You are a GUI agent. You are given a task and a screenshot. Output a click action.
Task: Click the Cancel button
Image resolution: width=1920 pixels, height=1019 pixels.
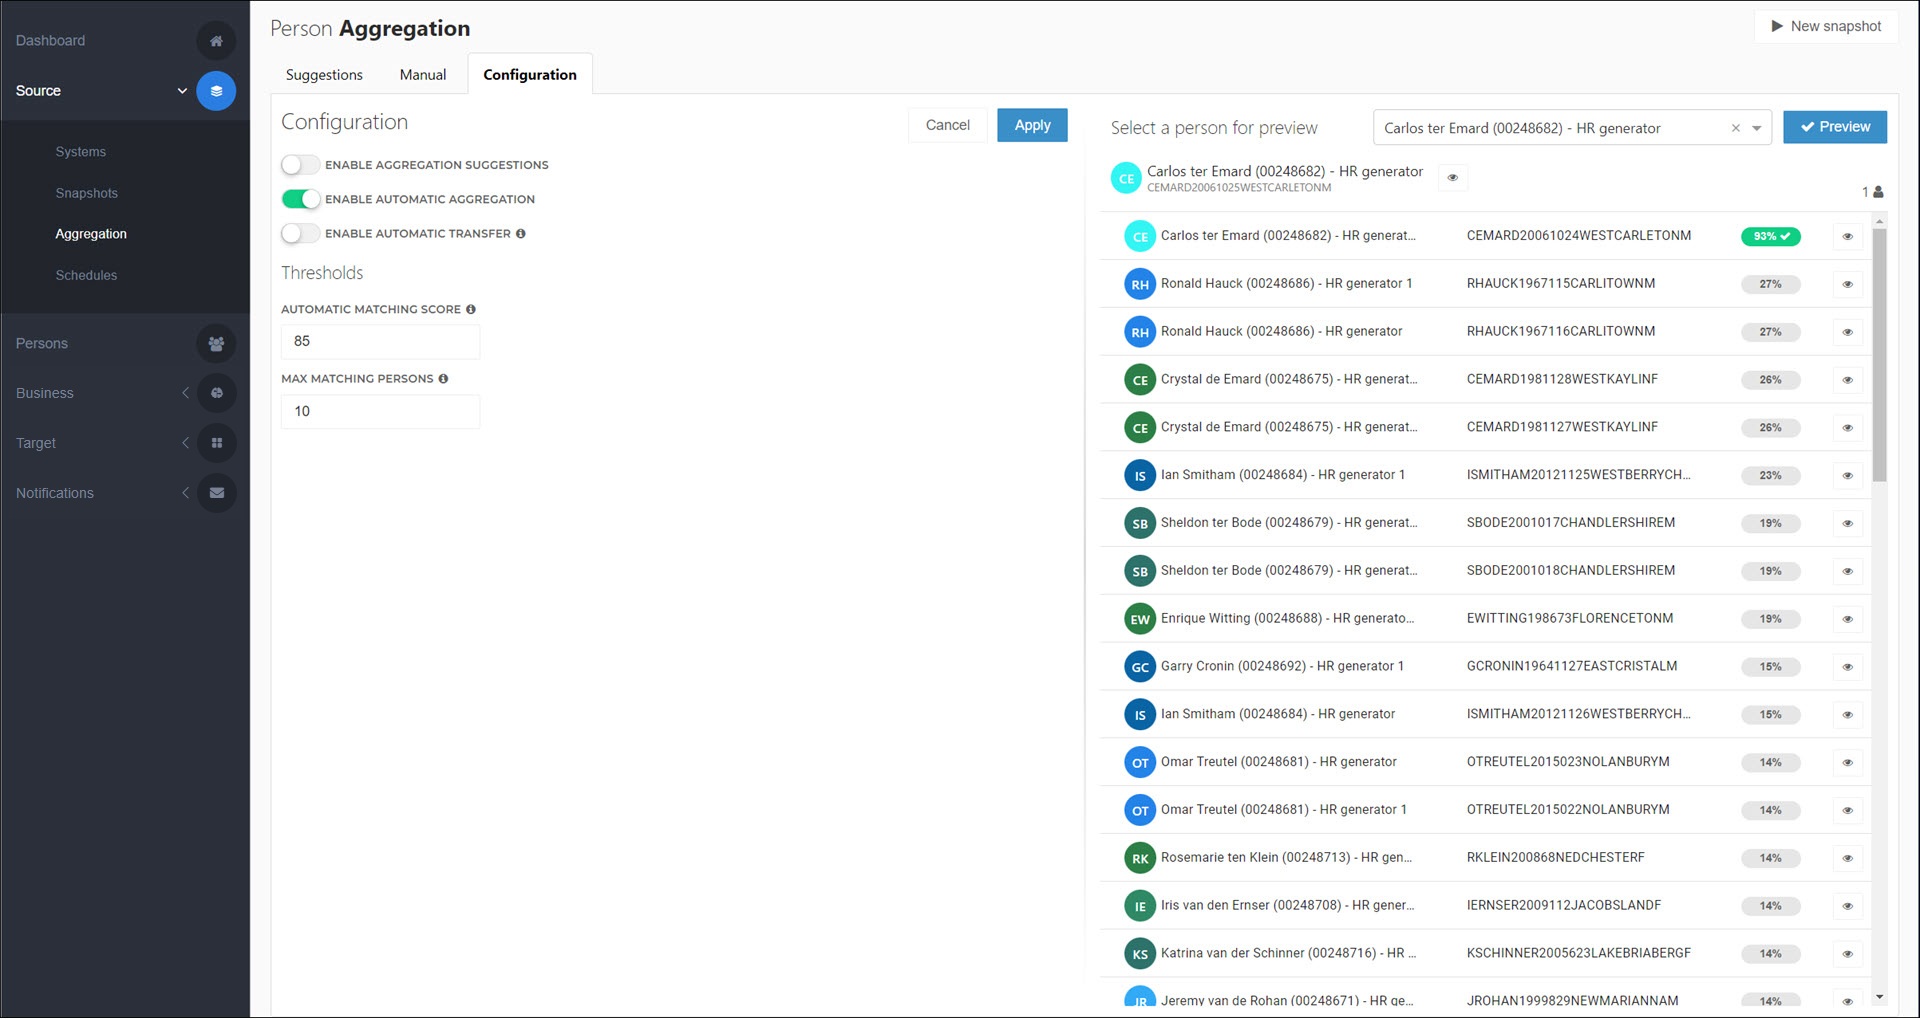(x=947, y=125)
